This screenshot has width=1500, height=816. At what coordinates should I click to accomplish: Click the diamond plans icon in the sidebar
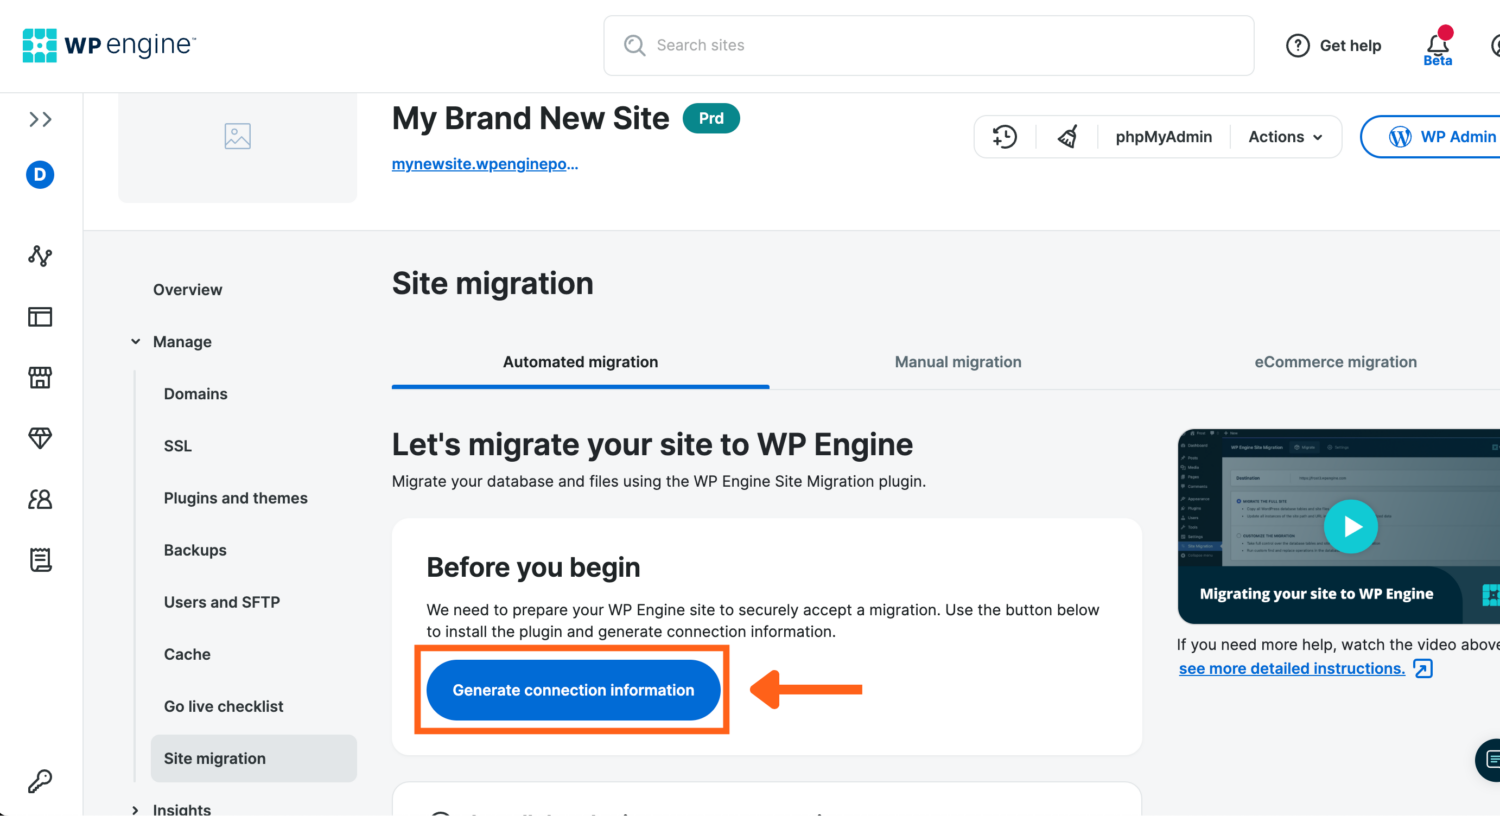40,438
